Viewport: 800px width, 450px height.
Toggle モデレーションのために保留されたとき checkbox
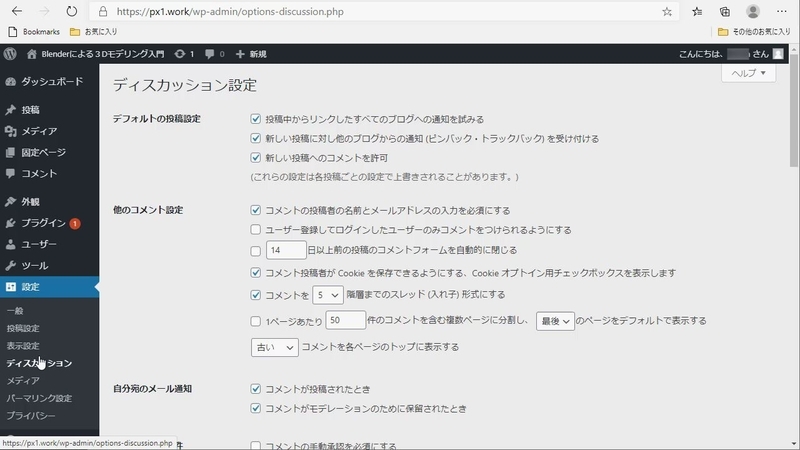(256, 408)
